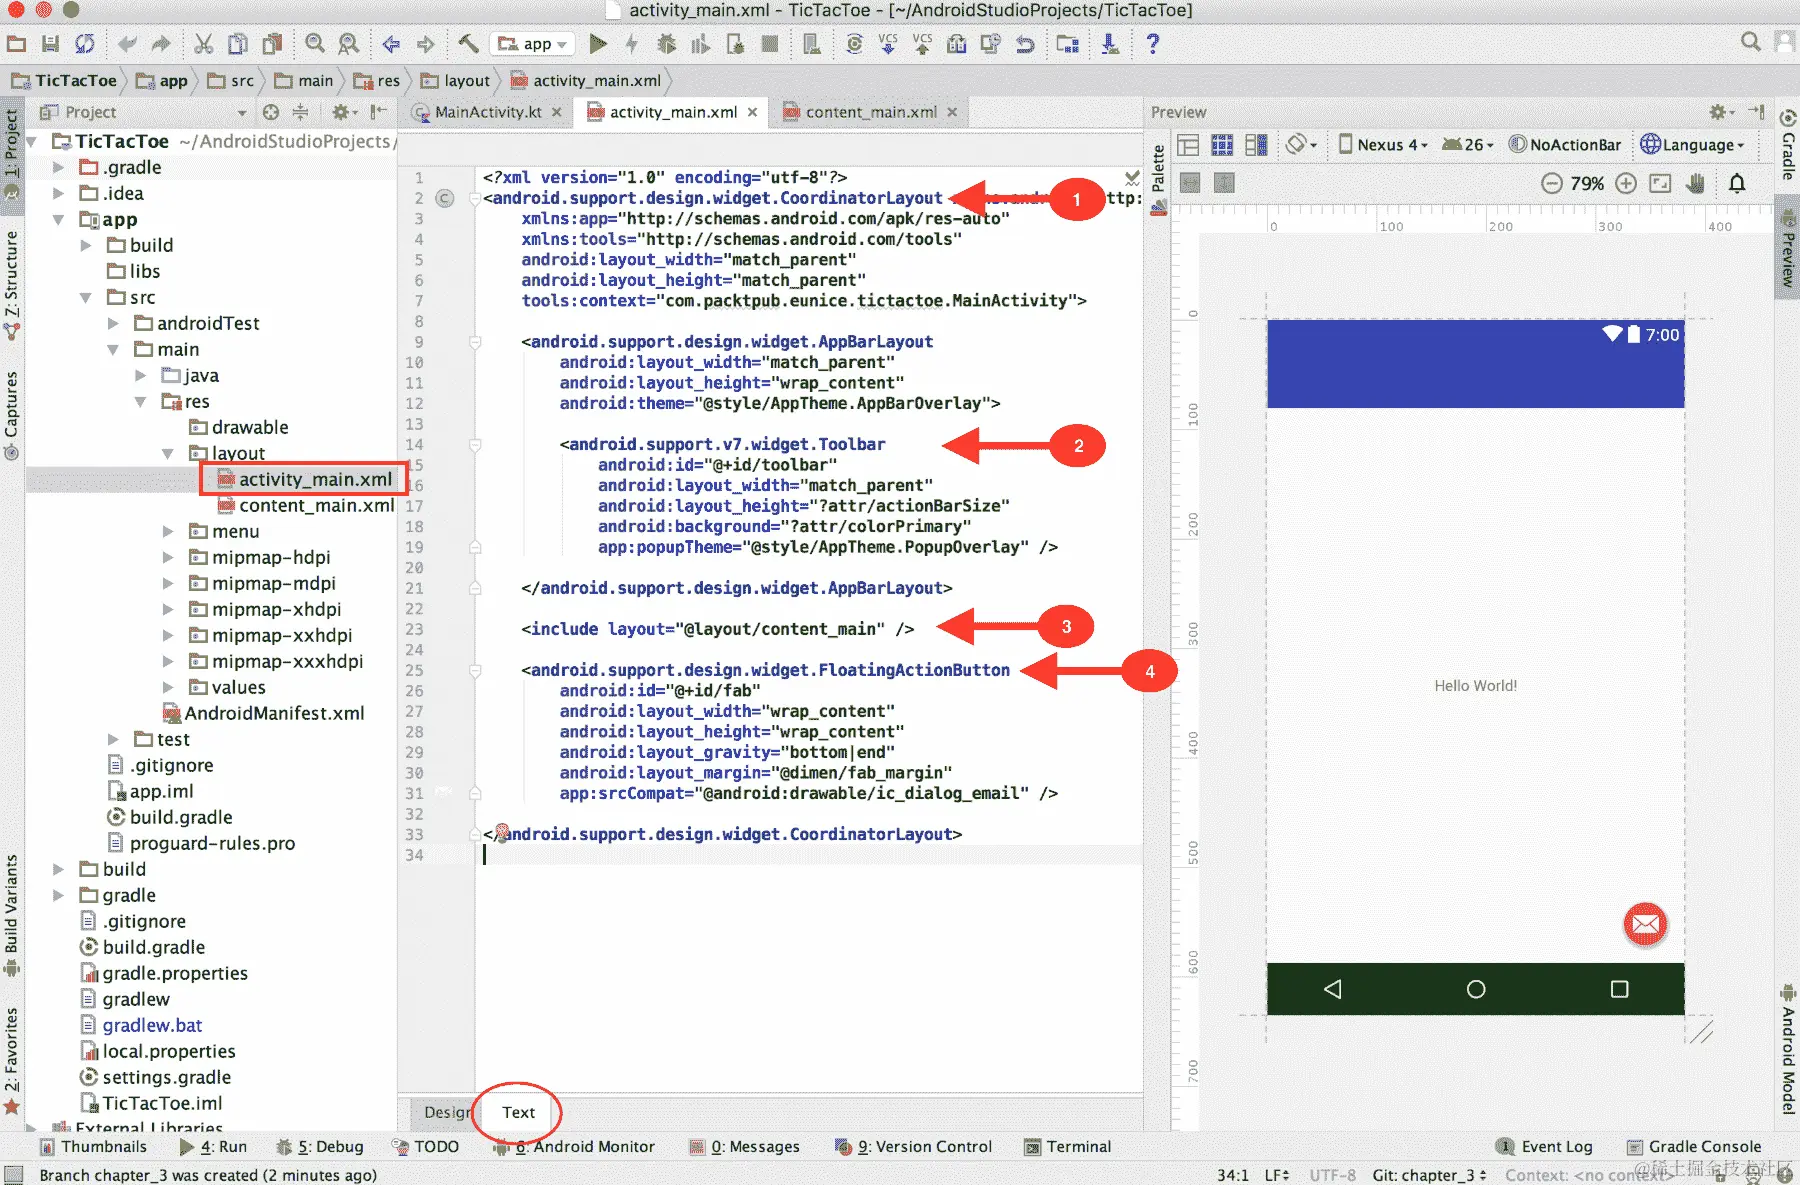Open Help with the question mark icon

pos(1153,44)
